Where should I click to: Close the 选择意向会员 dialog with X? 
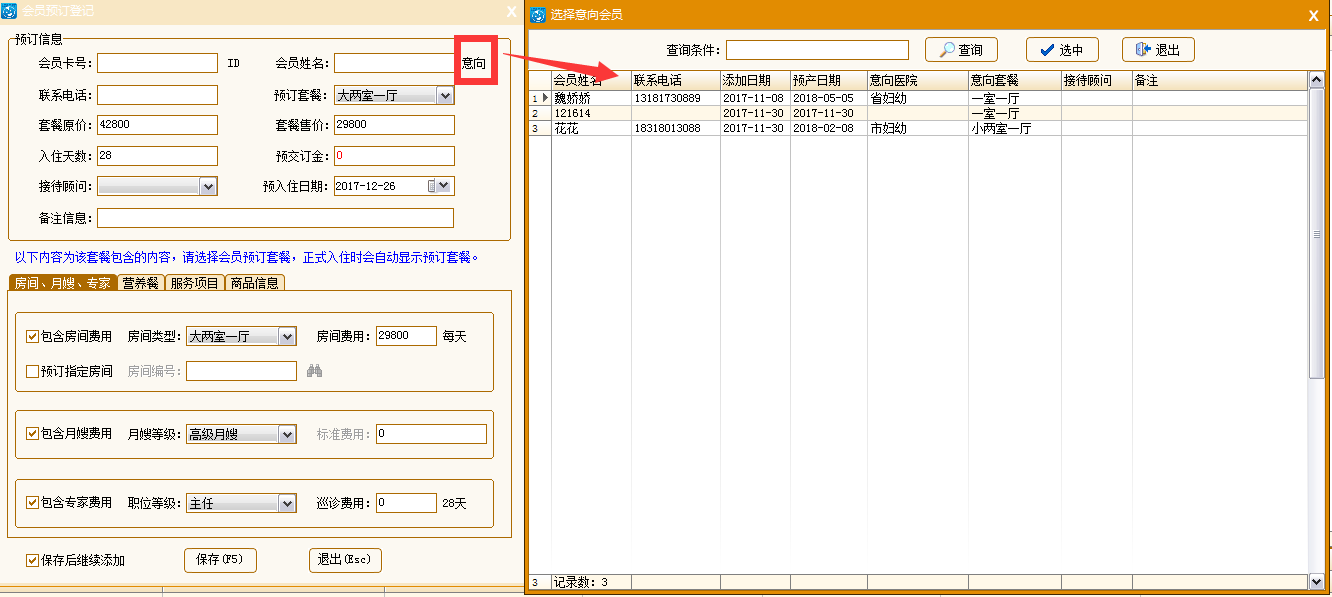(x=1313, y=15)
